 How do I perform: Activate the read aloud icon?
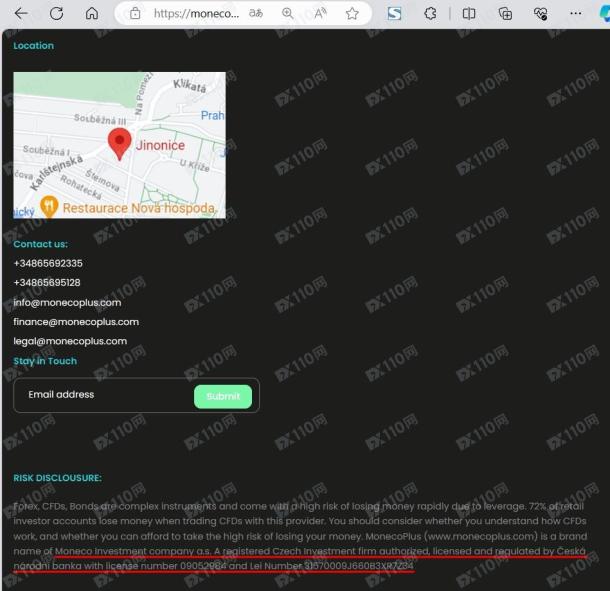[x=320, y=14]
